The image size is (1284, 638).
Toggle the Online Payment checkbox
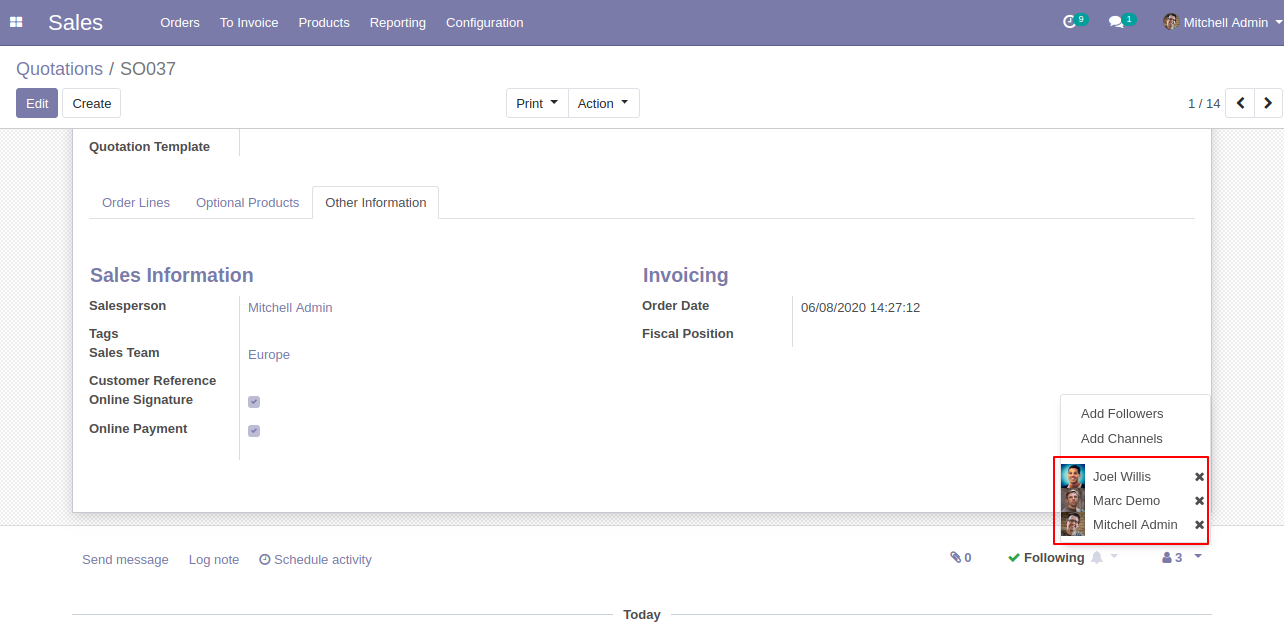254,431
